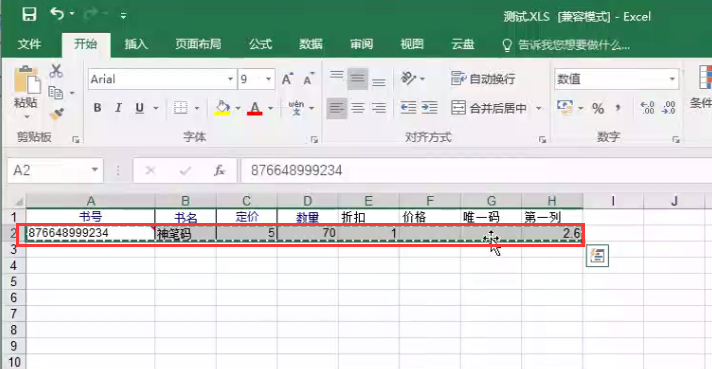Image resolution: width=712 pixels, height=369 pixels.
Task: Open the Arial font name dropdown
Action: click(230, 79)
